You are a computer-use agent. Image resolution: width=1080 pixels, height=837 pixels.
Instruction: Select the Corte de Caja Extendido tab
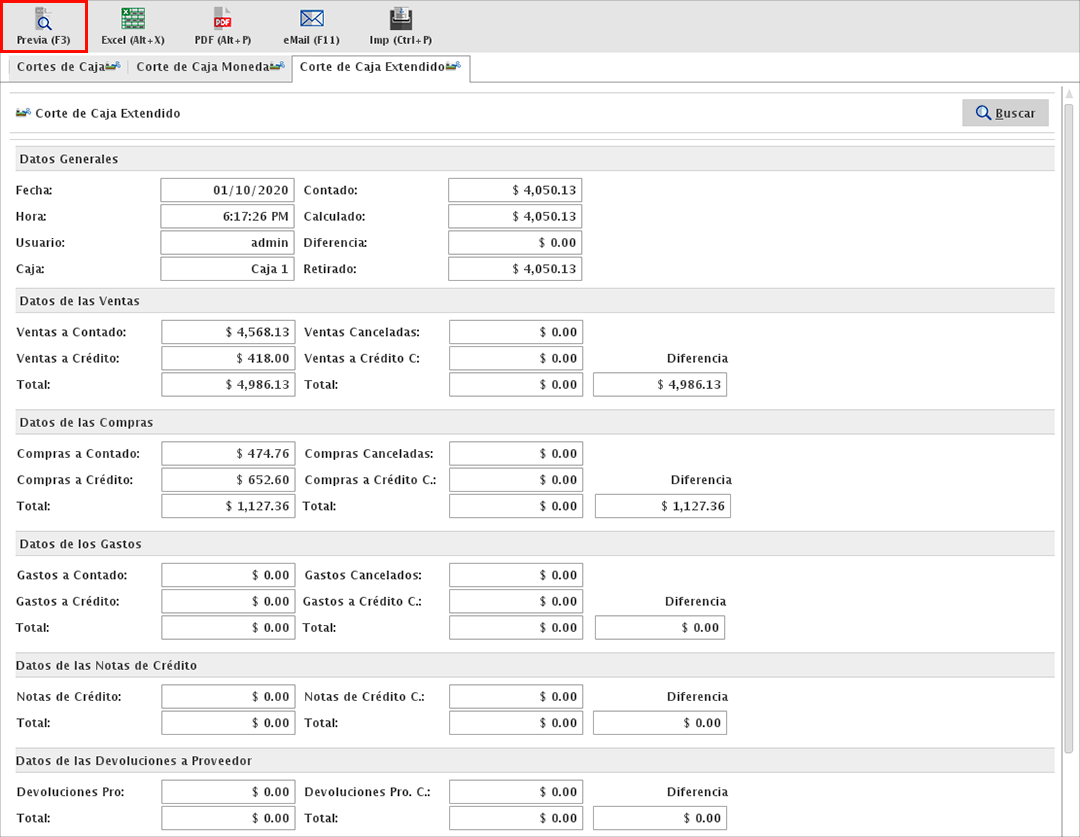pos(380,67)
